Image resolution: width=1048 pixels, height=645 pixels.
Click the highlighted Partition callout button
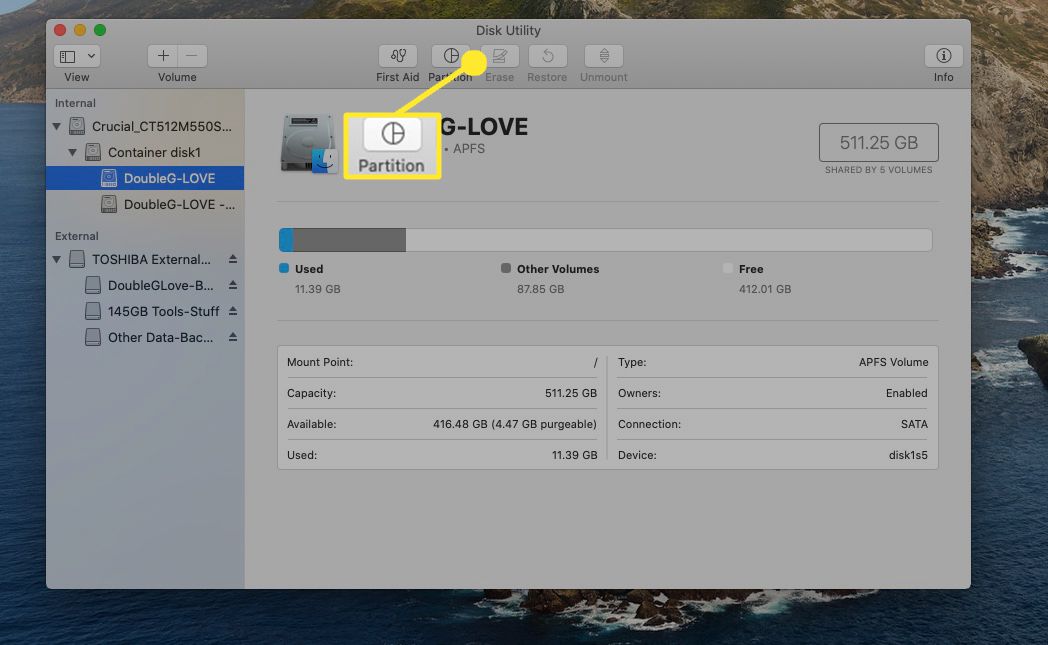coord(392,146)
